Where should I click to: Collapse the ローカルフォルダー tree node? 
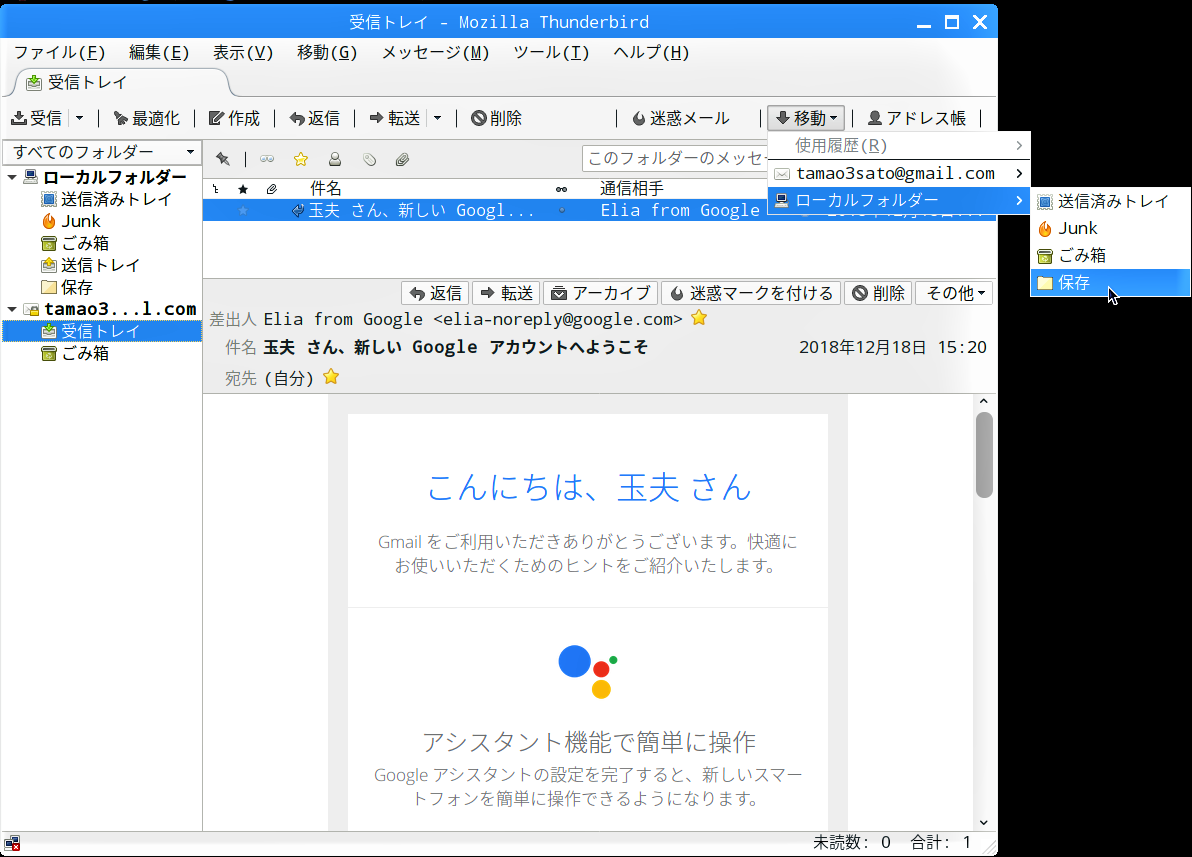pos(12,177)
